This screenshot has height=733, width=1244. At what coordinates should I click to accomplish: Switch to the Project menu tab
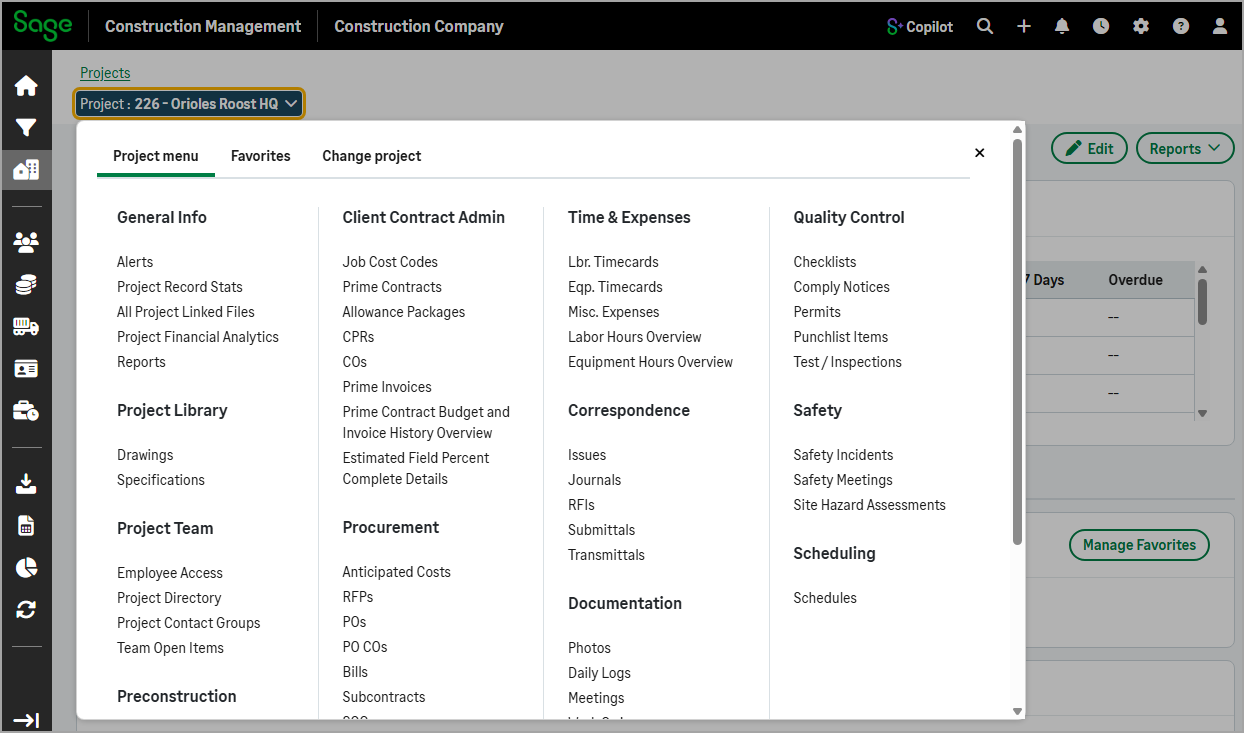(156, 156)
